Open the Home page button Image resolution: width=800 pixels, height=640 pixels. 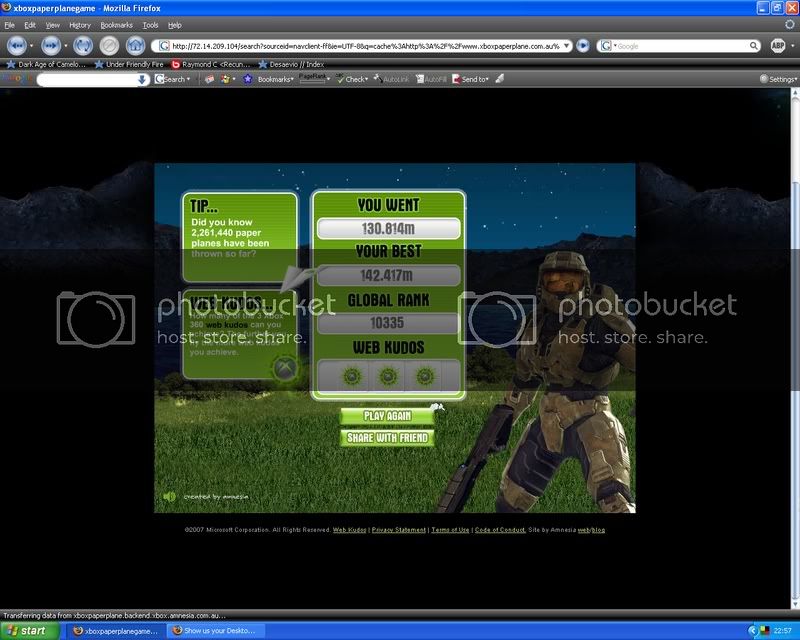[135, 46]
